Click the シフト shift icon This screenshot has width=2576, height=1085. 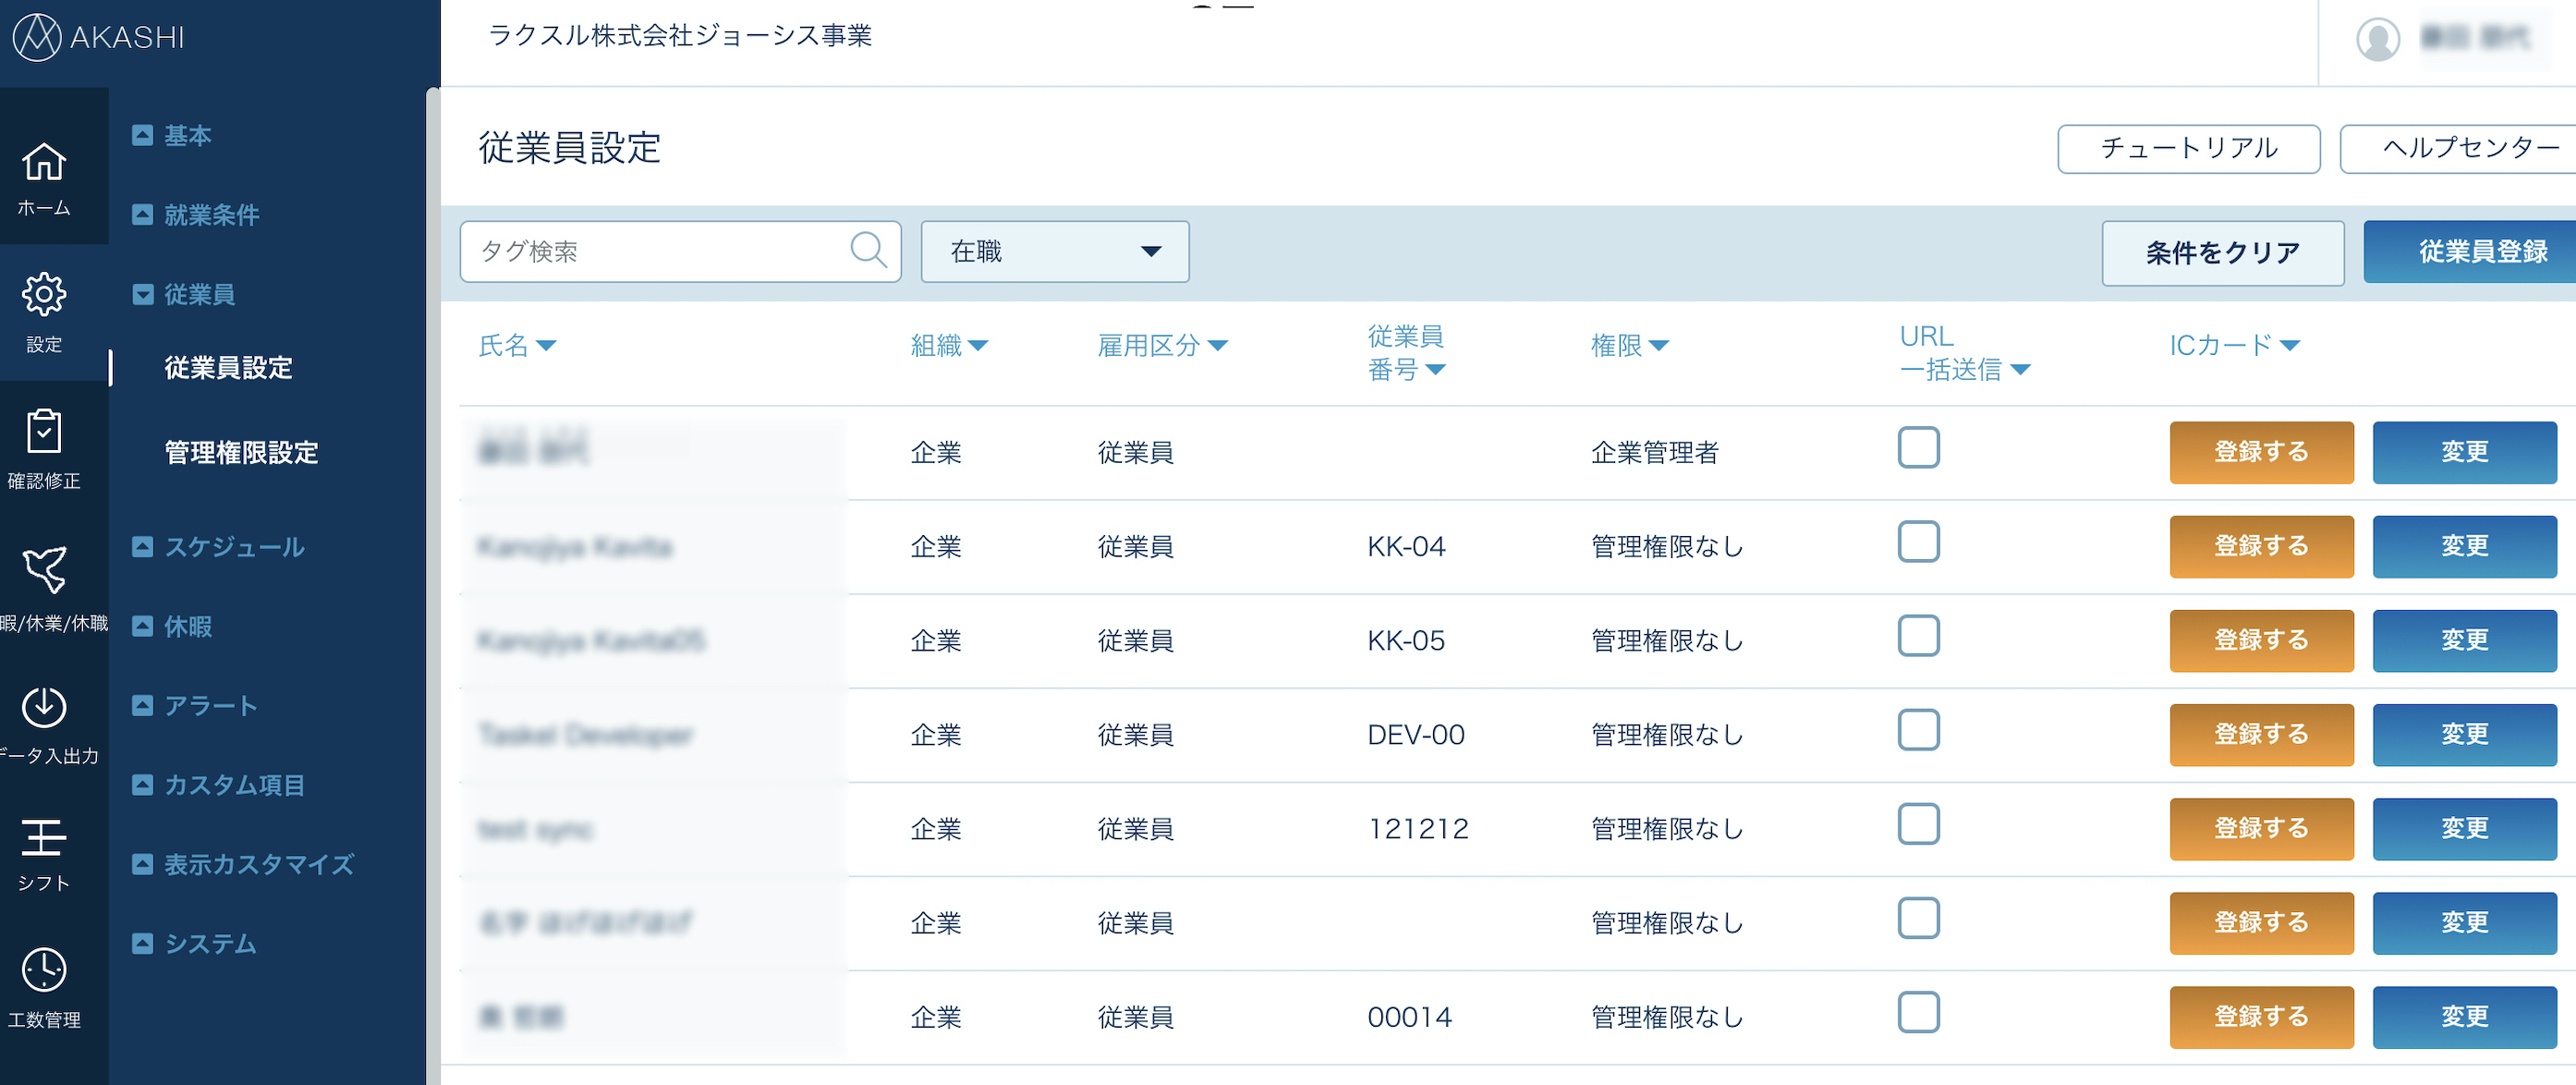(44, 838)
